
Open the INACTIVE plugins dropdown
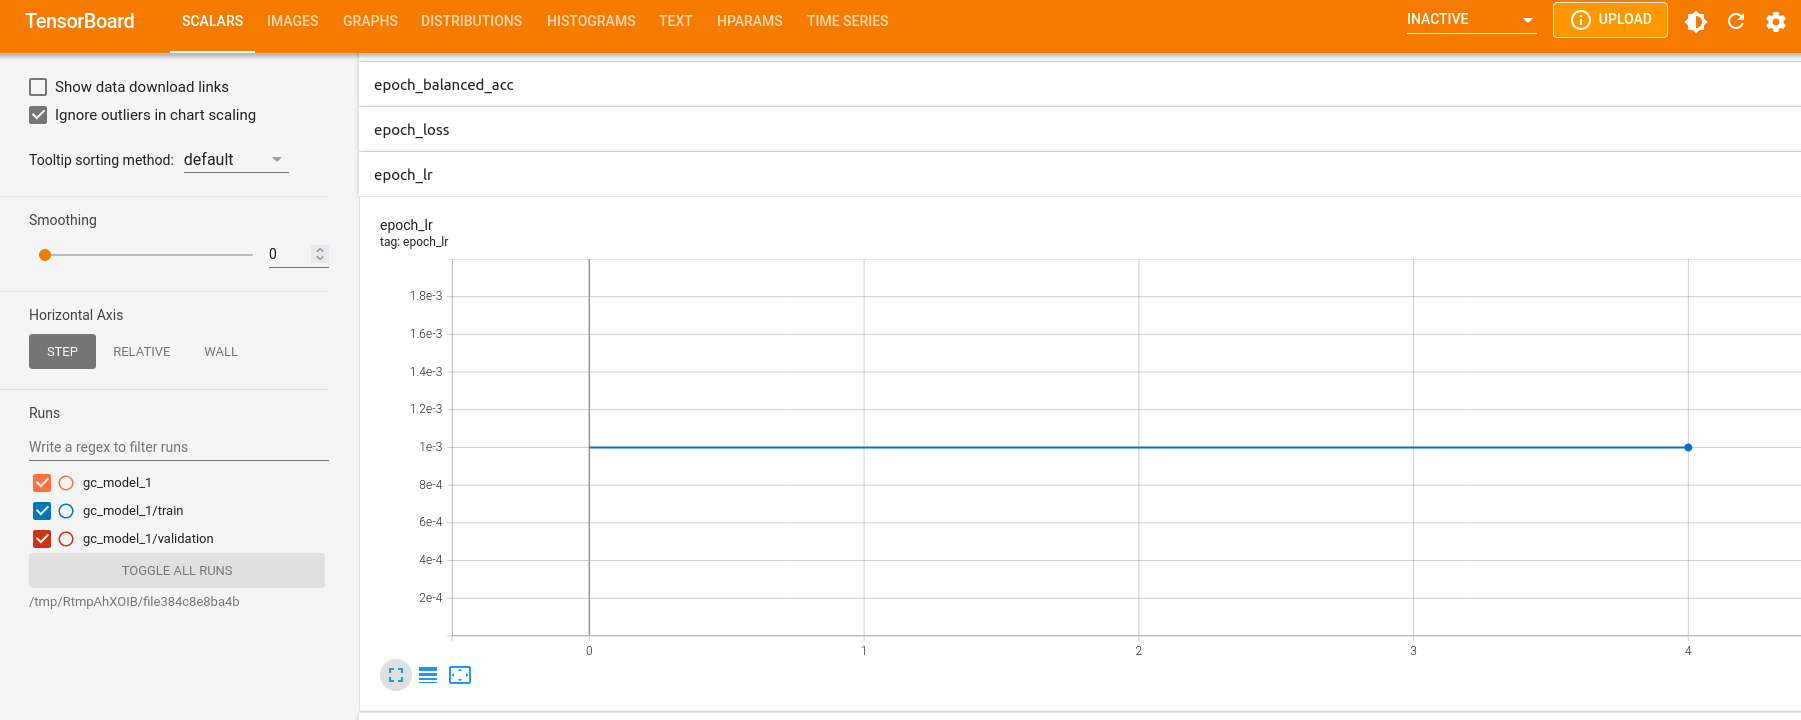coord(1470,20)
